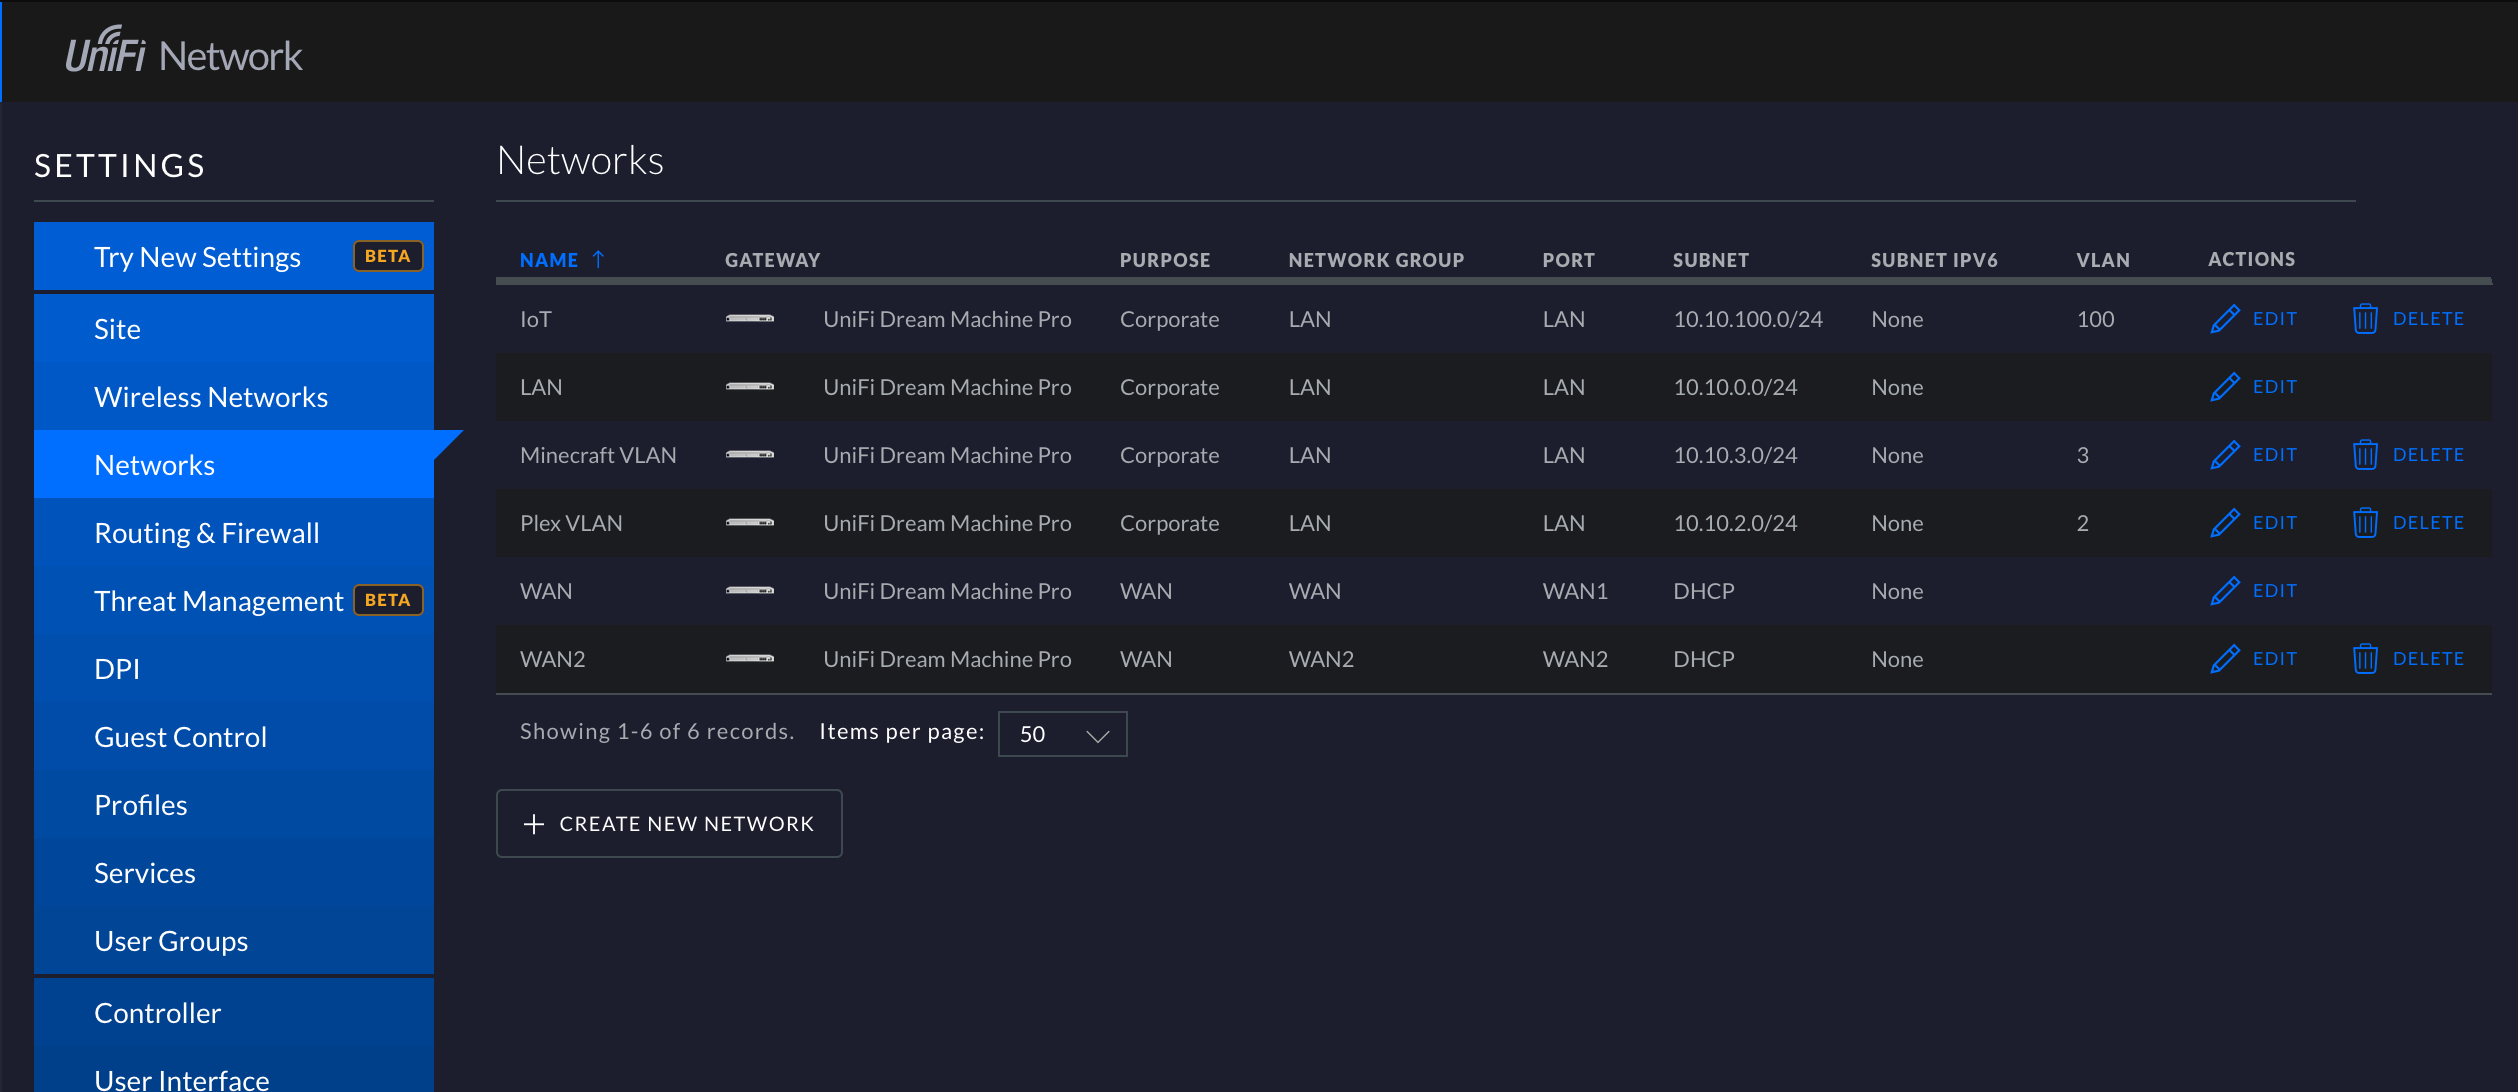Click the pencil edit icon for WAN row
2518x1092 pixels.
tap(2224, 591)
